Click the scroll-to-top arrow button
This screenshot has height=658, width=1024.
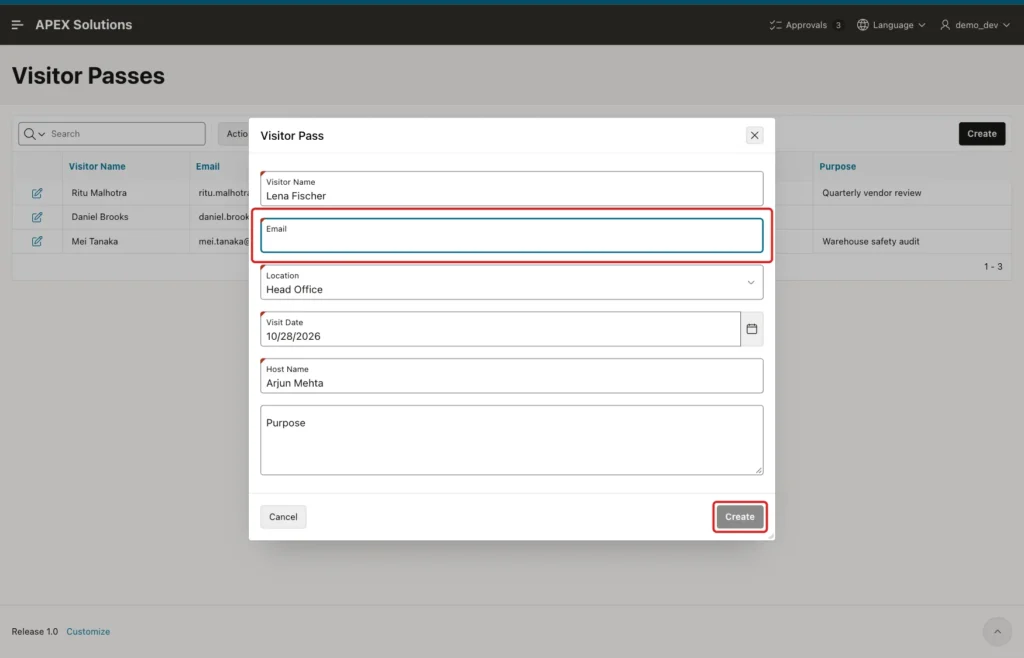coord(997,631)
